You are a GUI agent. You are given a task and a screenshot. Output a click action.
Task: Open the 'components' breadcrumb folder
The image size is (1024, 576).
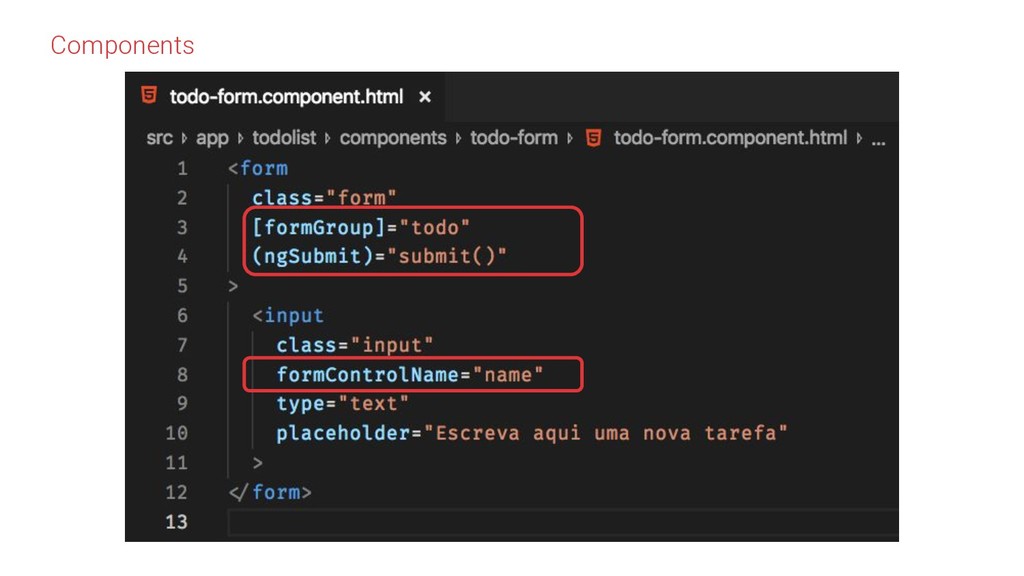393,138
